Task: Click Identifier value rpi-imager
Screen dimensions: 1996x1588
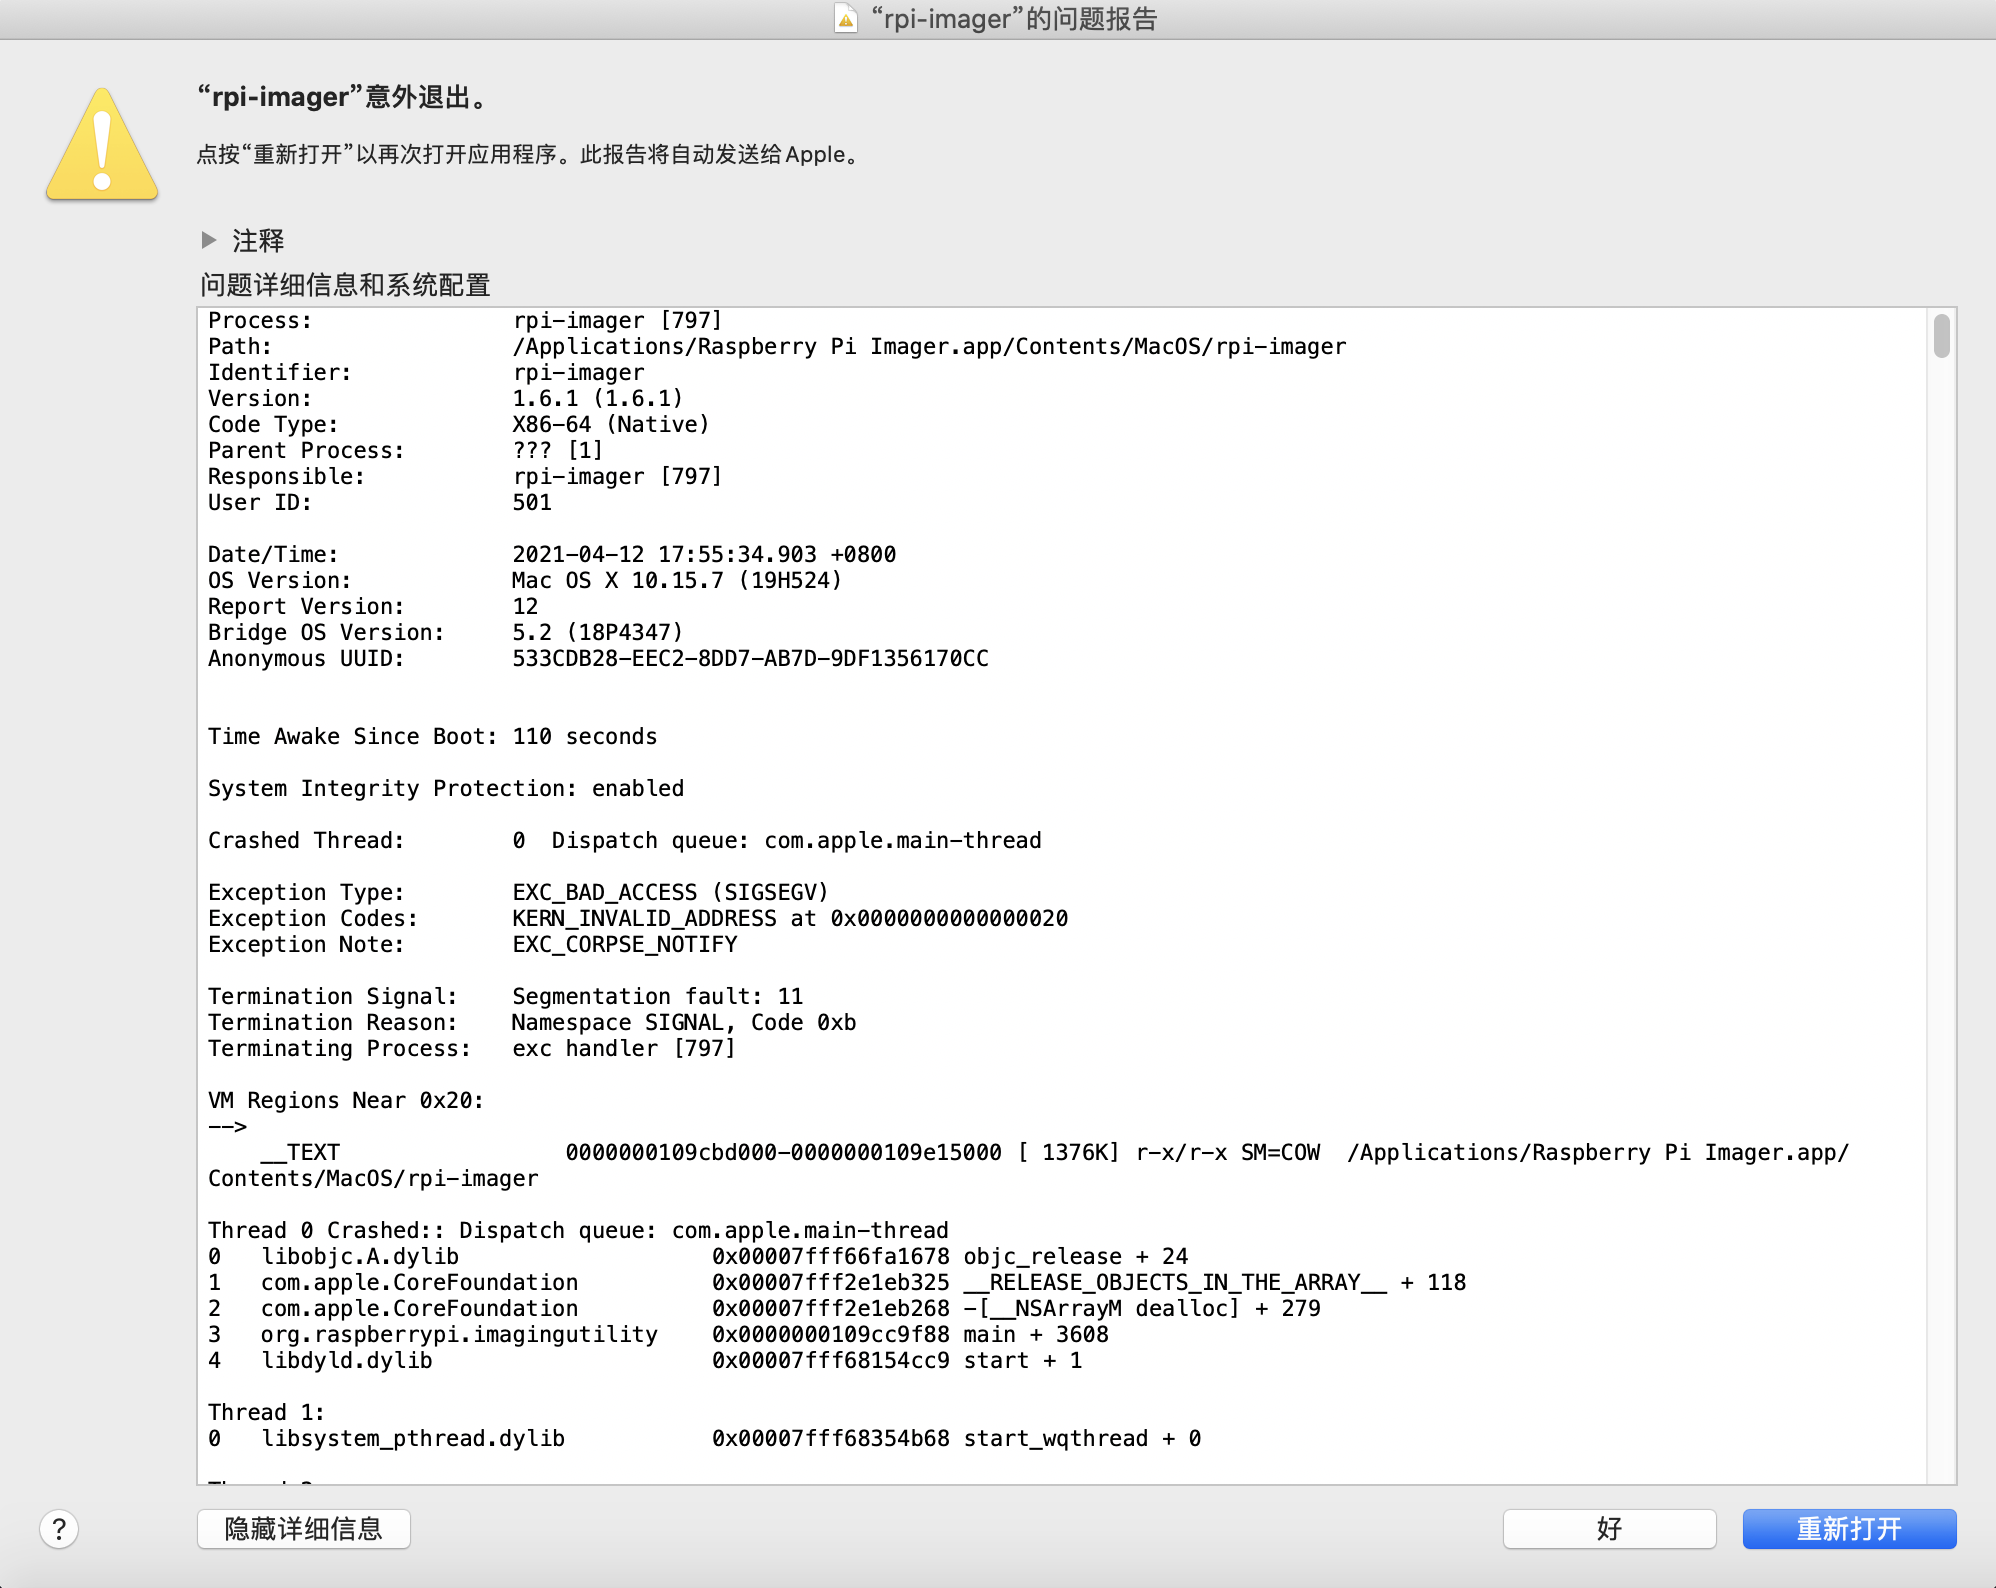Action: pyautogui.click(x=578, y=373)
